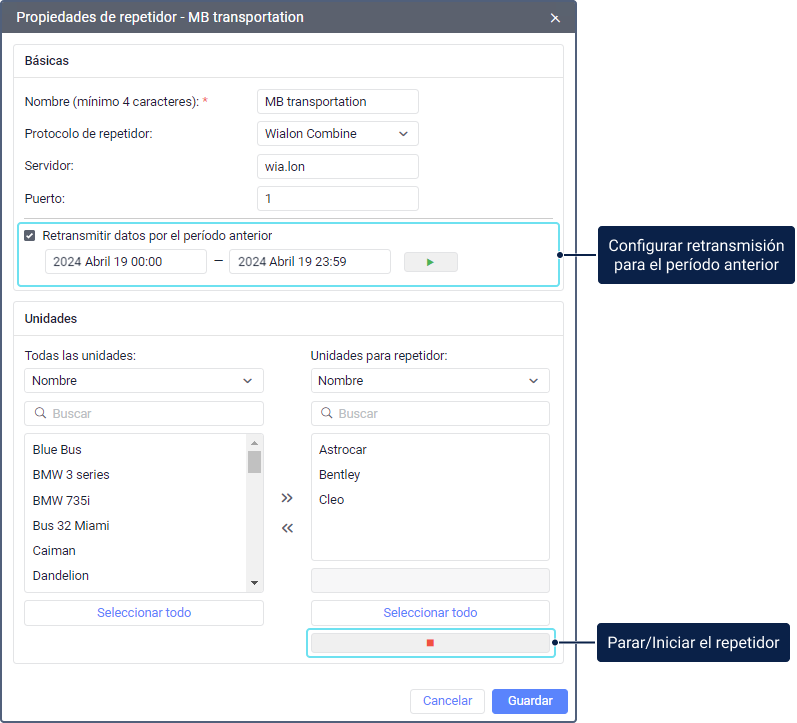Click the start date field 2024 Abril 19 00:00
The image size is (797, 723).
click(x=125, y=262)
